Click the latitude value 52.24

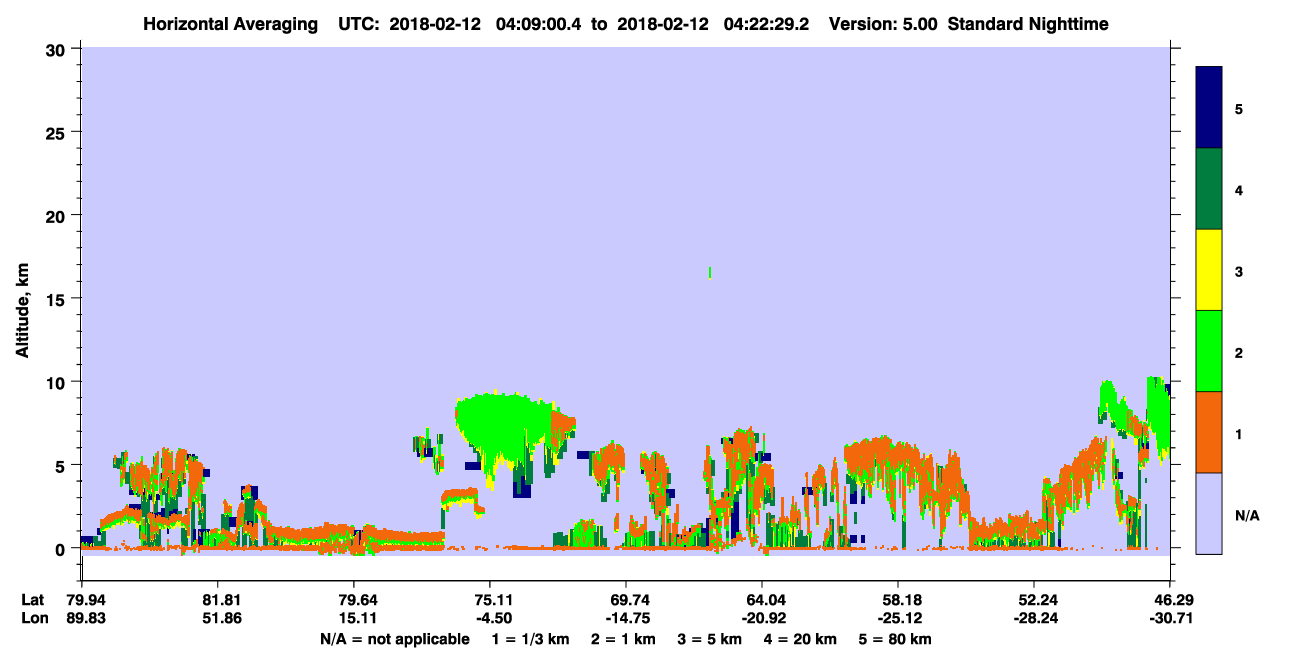pos(1034,600)
